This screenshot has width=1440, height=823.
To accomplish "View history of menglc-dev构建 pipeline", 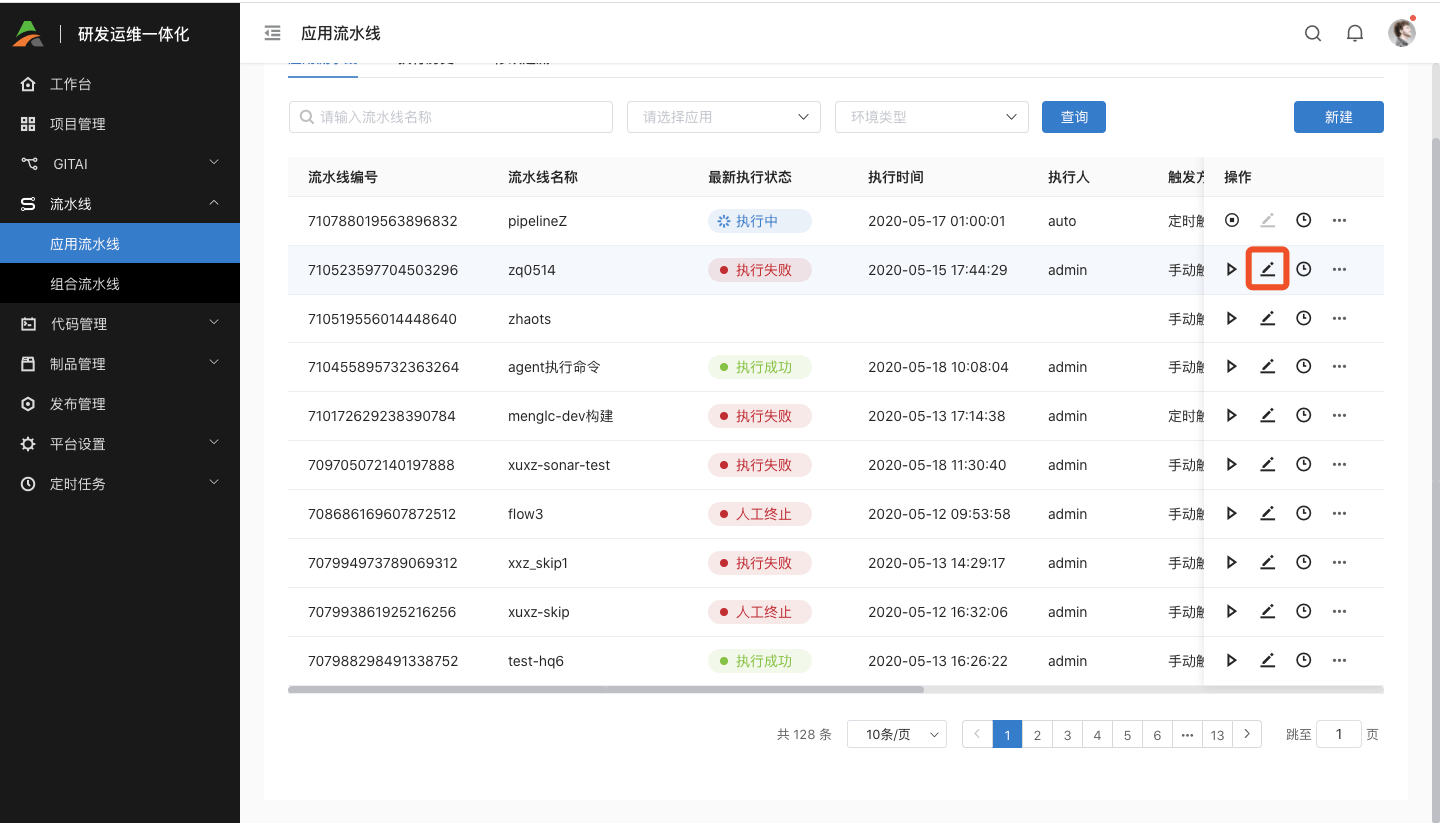I will [1304, 415].
